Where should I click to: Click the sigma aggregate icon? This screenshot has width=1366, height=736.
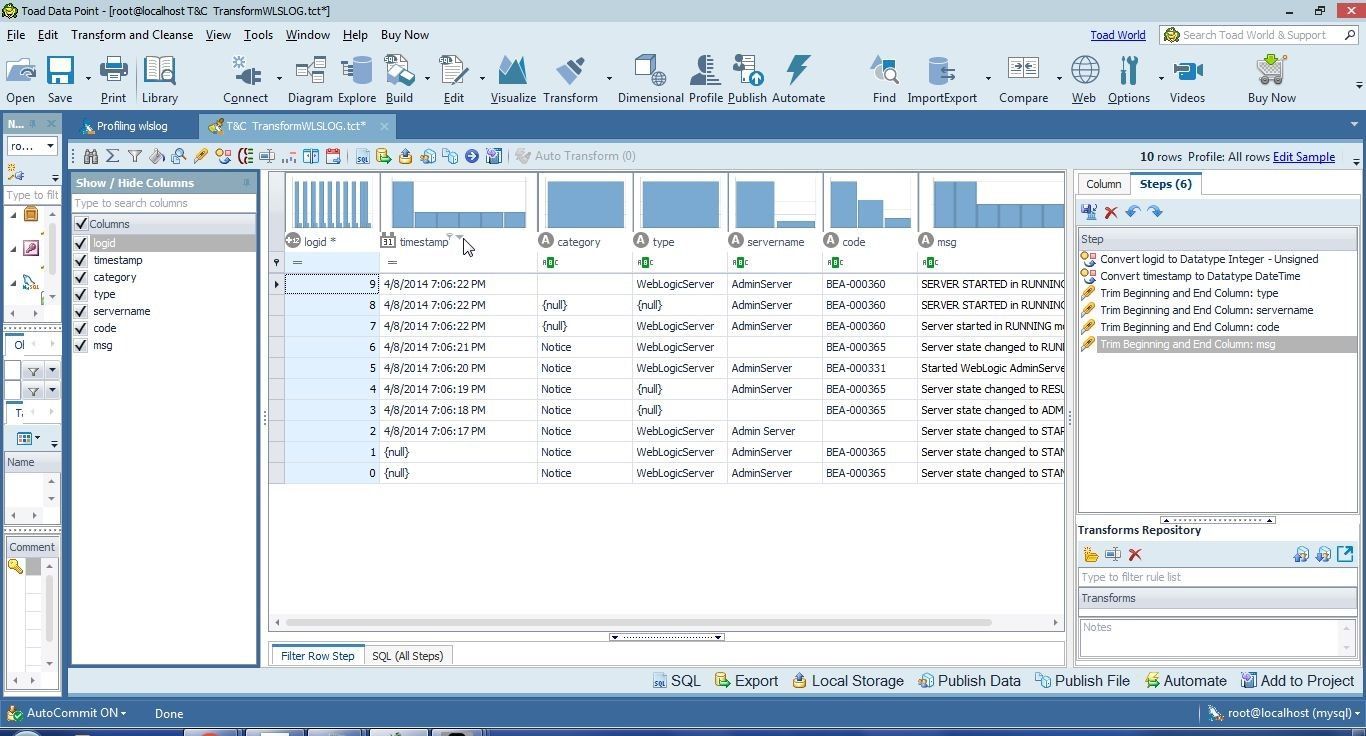click(x=112, y=156)
